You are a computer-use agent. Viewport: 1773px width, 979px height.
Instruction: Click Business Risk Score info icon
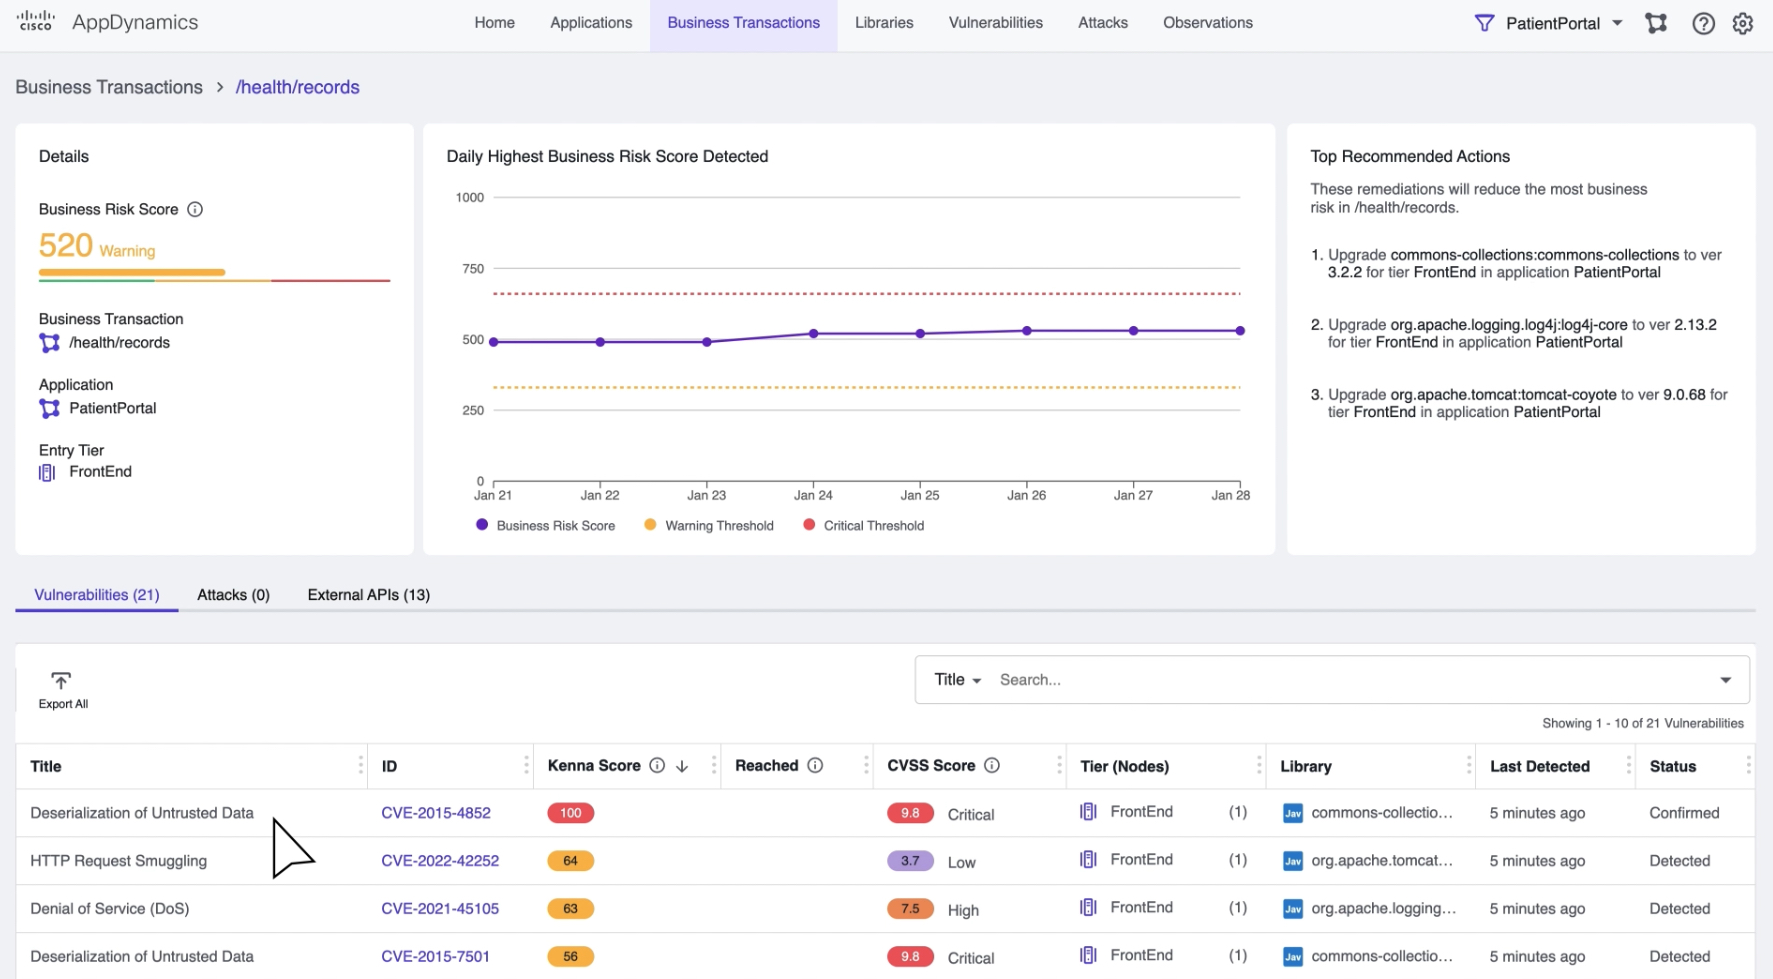tap(195, 209)
